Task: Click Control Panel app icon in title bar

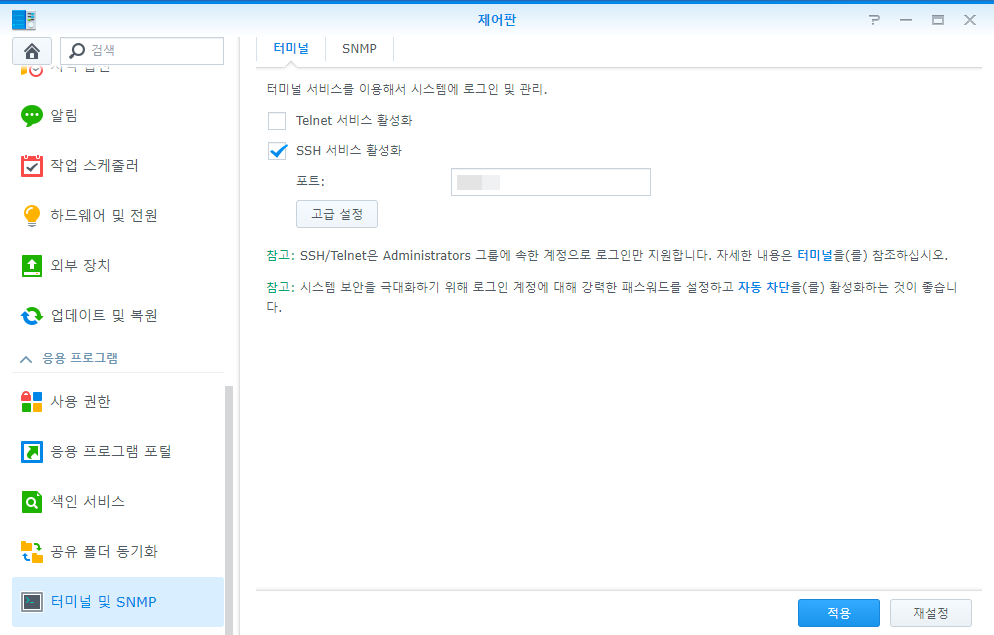Action: pos(24,20)
